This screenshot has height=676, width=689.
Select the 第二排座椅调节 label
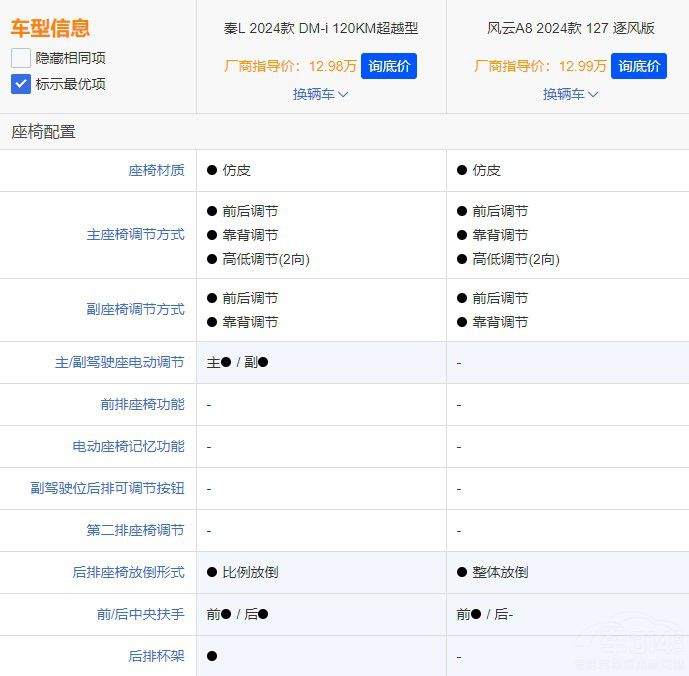[135, 531]
